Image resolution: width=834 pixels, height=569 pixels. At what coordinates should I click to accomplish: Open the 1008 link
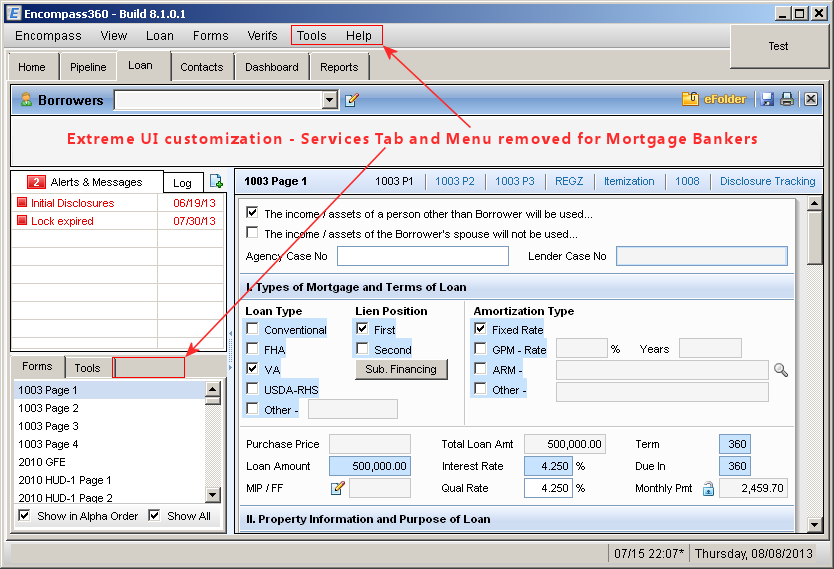[687, 181]
